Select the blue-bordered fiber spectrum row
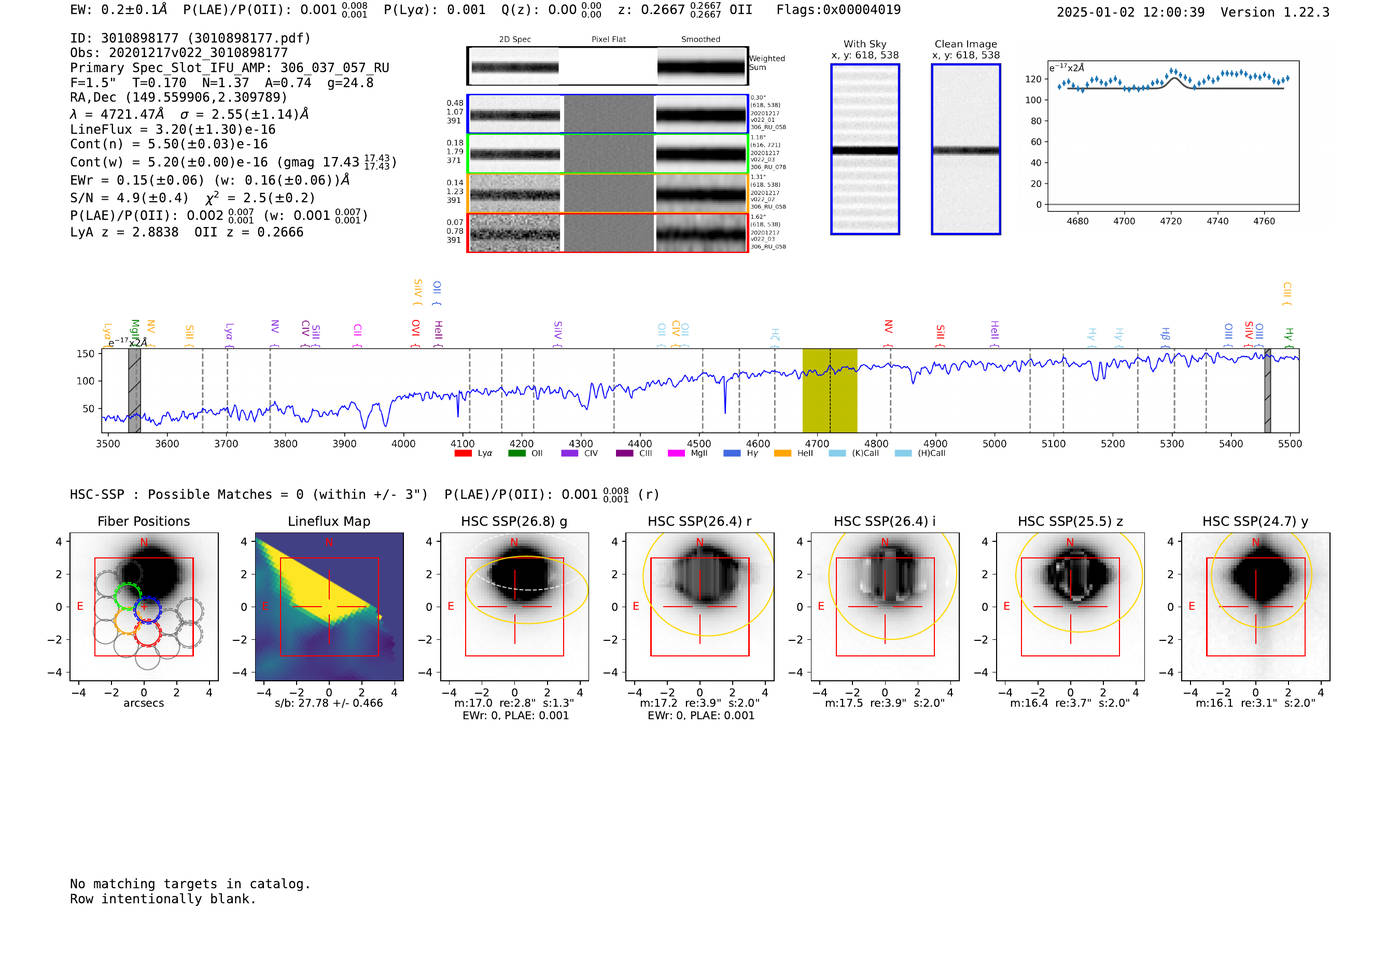This screenshot has width=1400, height=953. point(607,114)
